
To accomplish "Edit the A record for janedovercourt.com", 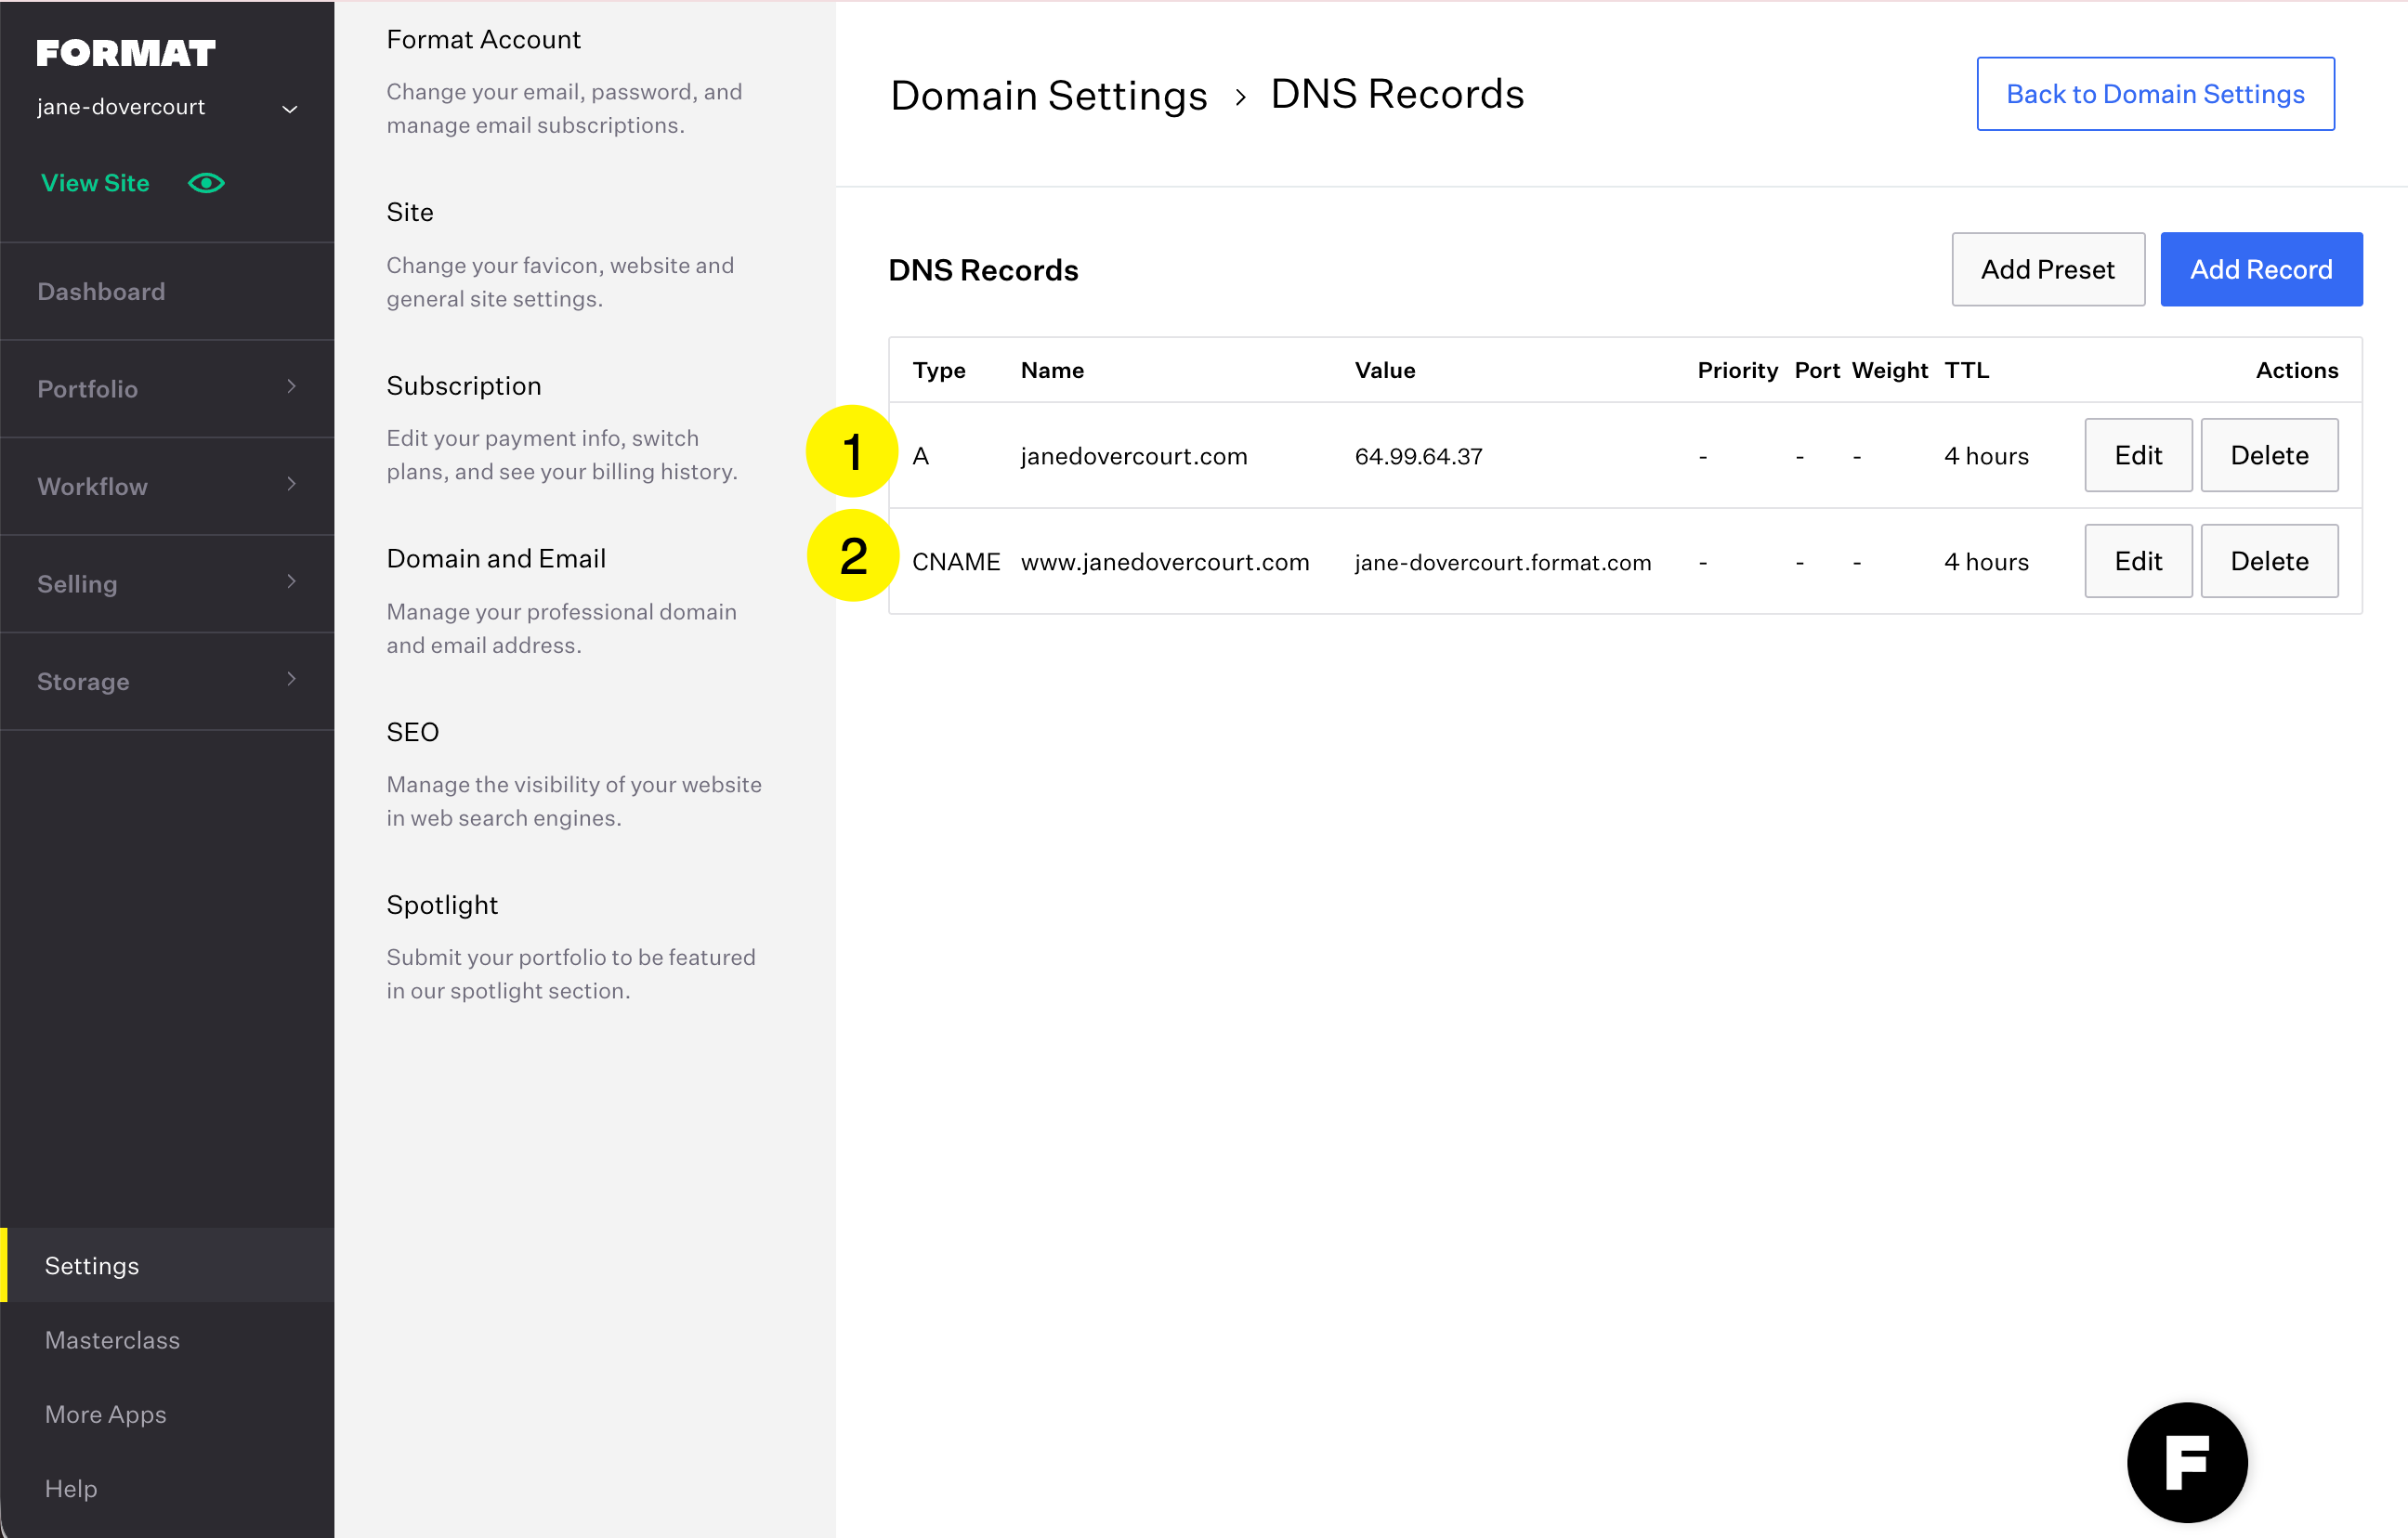I will (x=2137, y=455).
